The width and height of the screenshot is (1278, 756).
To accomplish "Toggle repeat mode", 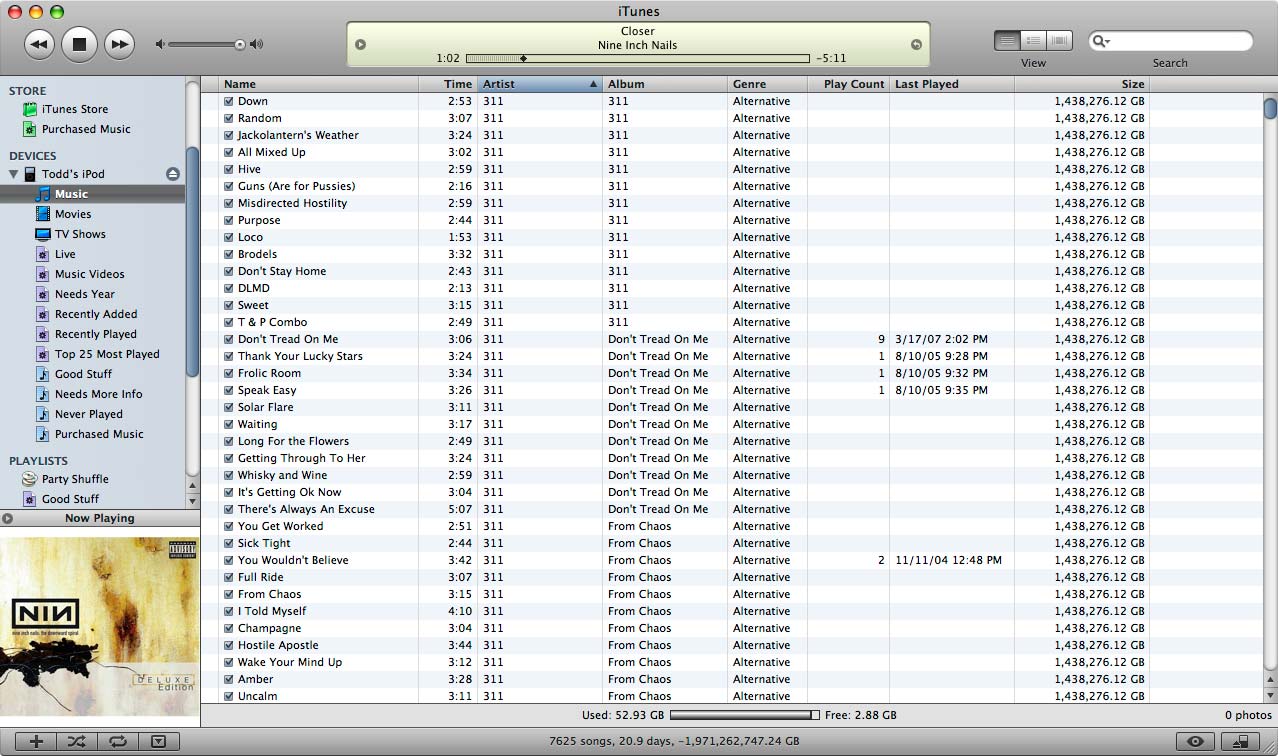I will pyautogui.click(x=117, y=741).
